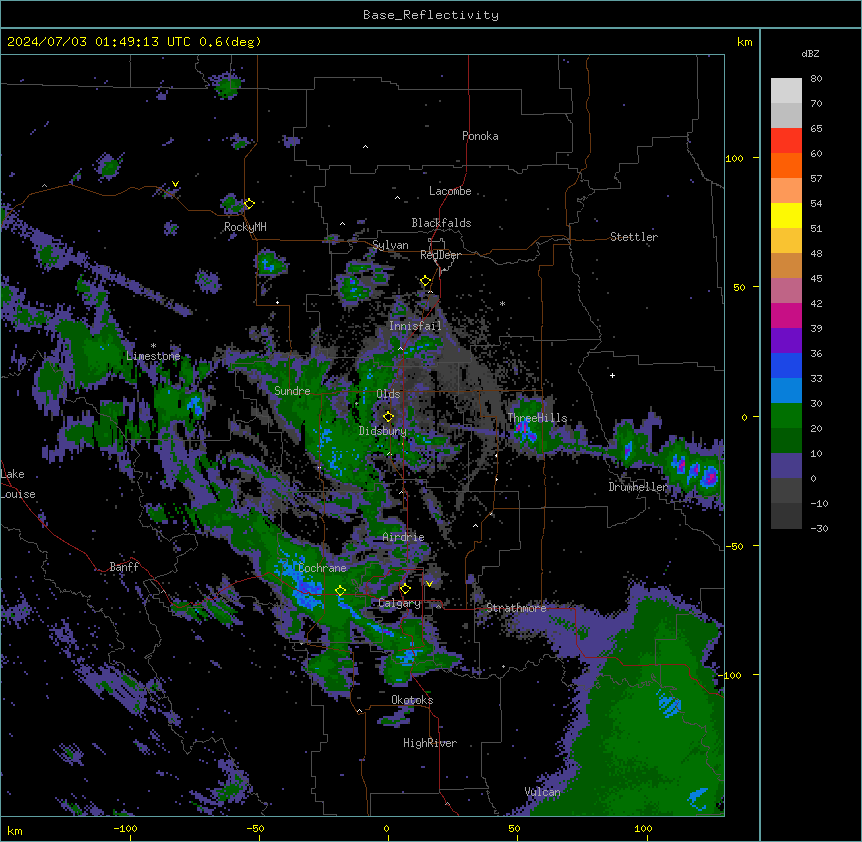The width and height of the screenshot is (862, 842).
Task: Select the Ponoka map label
Action: pyautogui.click(x=480, y=136)
